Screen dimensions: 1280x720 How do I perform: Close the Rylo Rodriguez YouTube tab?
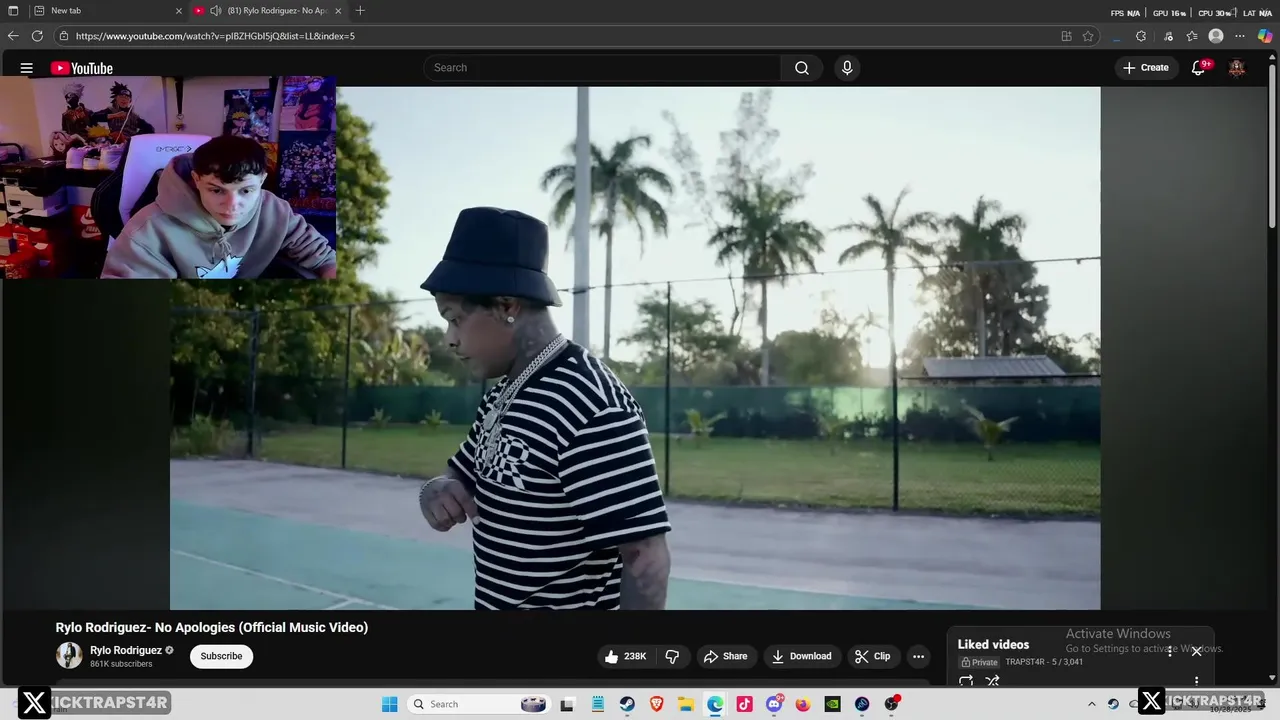click(x=338, y=11)
